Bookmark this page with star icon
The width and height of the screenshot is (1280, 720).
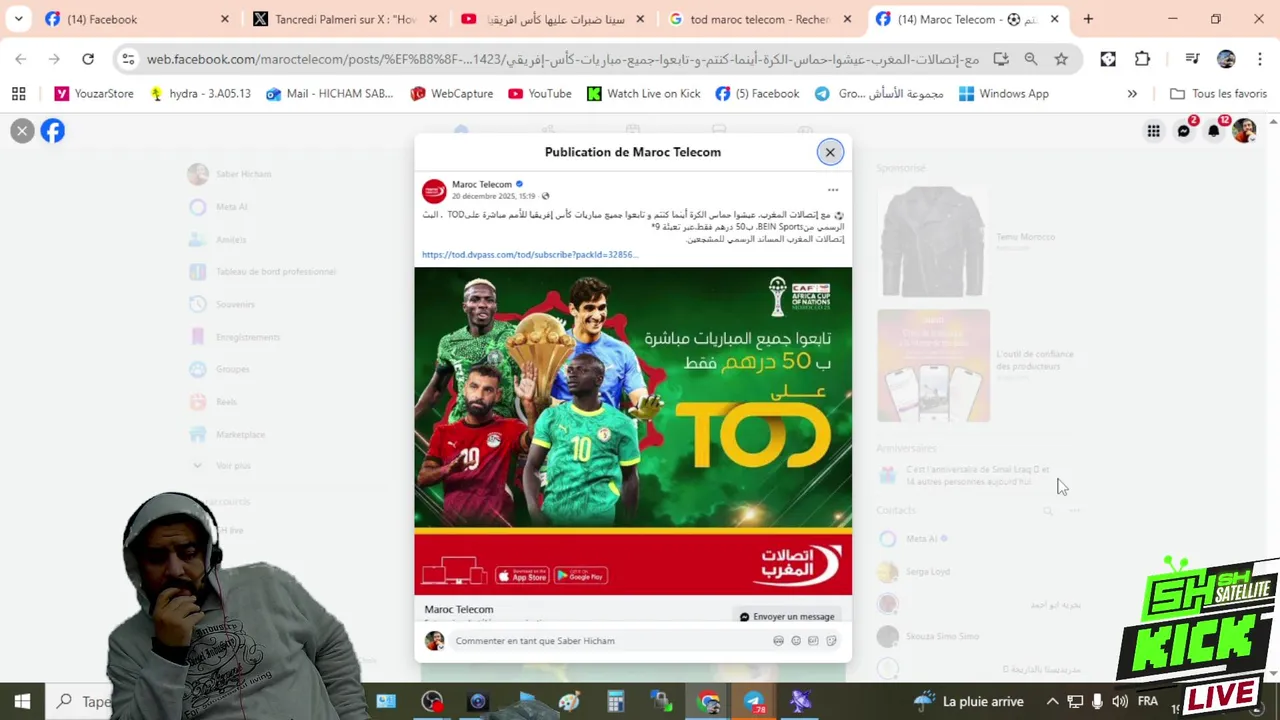pyautogui.click(x=1061, y=59)
